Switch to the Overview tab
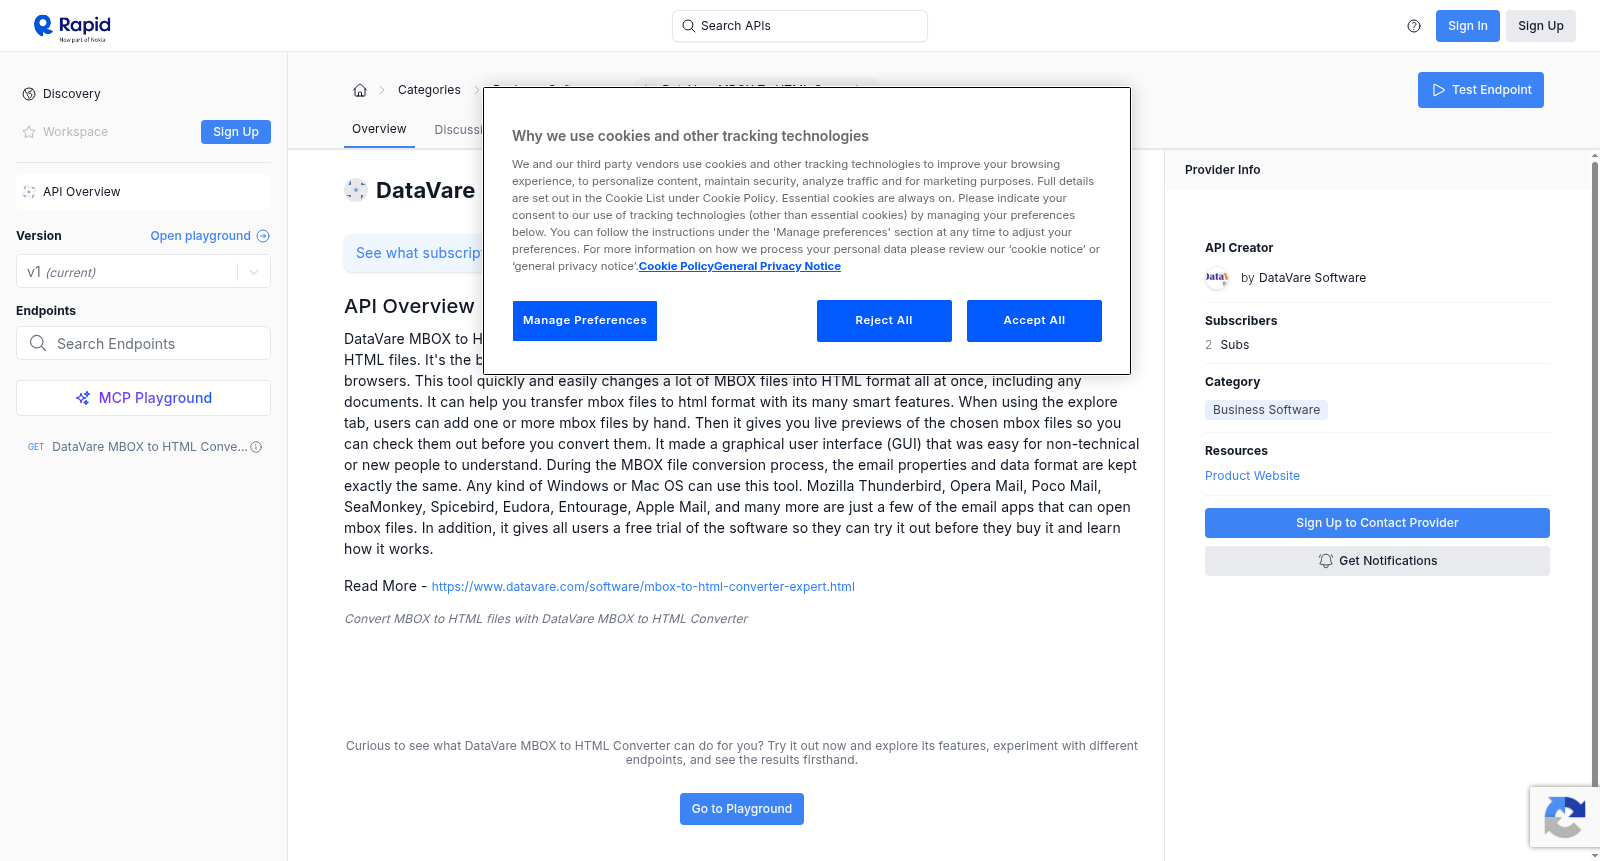The width and height of the screenshot is (1600, 861). point(379,129)
